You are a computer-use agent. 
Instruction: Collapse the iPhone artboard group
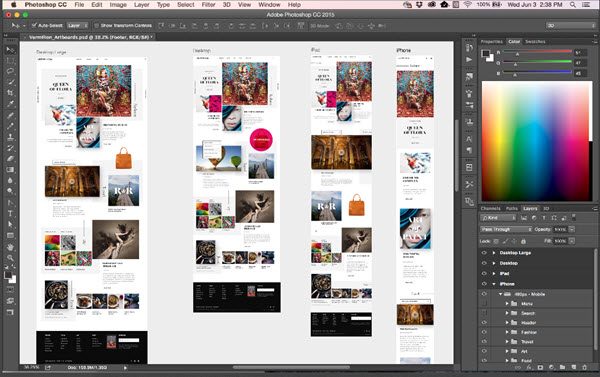(x=494, y=284)
